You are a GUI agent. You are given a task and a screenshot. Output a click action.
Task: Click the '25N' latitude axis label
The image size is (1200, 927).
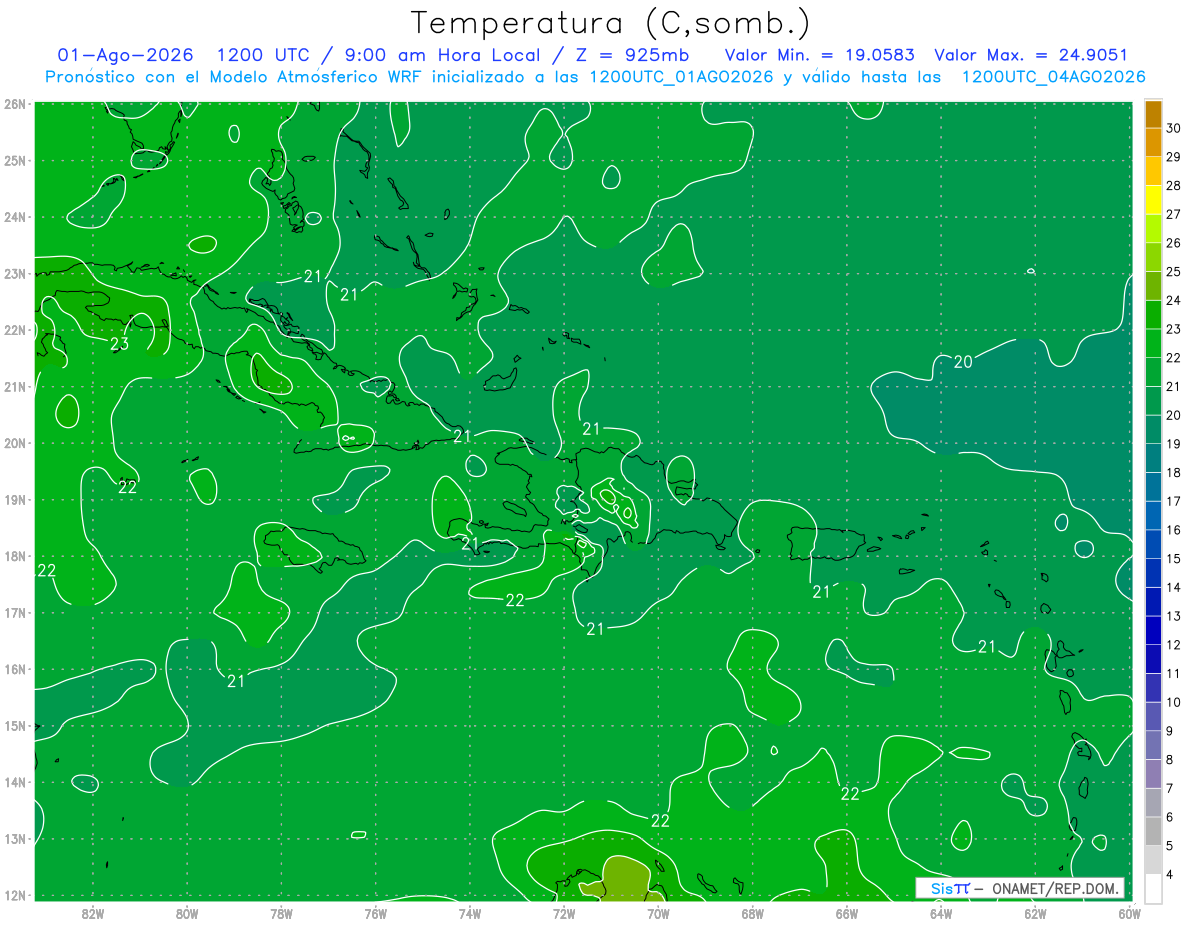15,160
